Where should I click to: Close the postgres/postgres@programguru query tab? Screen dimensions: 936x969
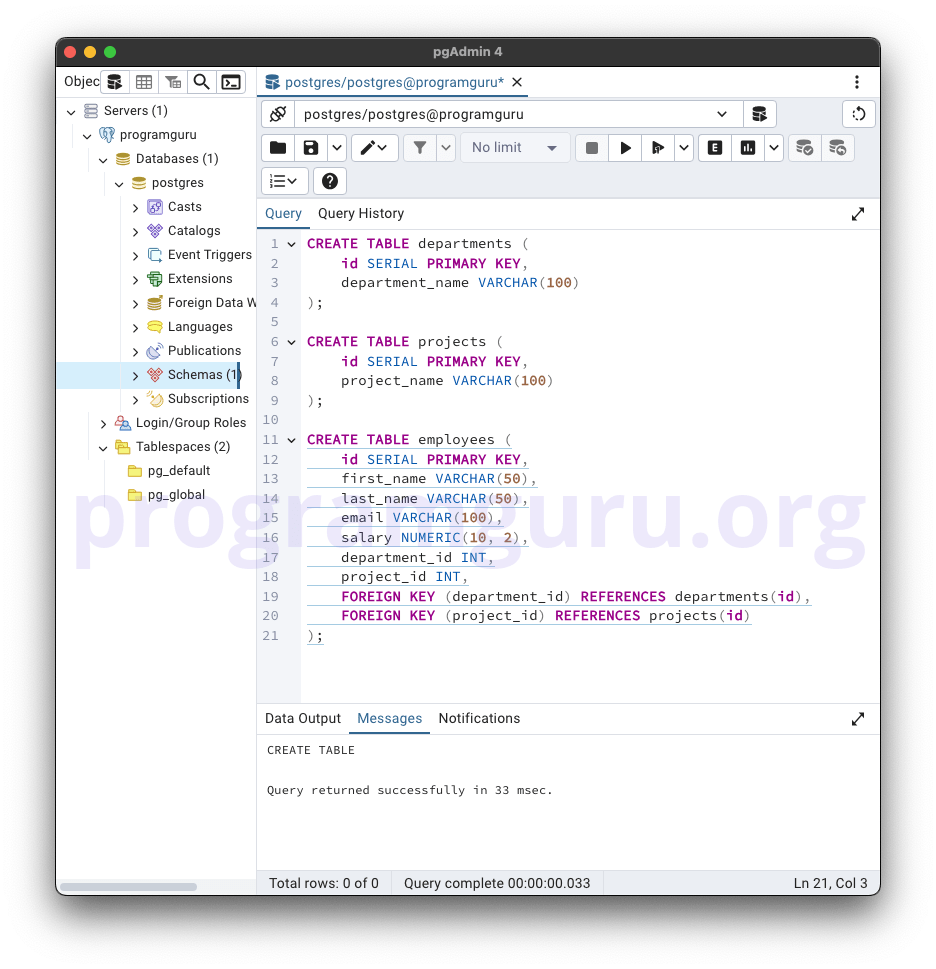[518, 82]
